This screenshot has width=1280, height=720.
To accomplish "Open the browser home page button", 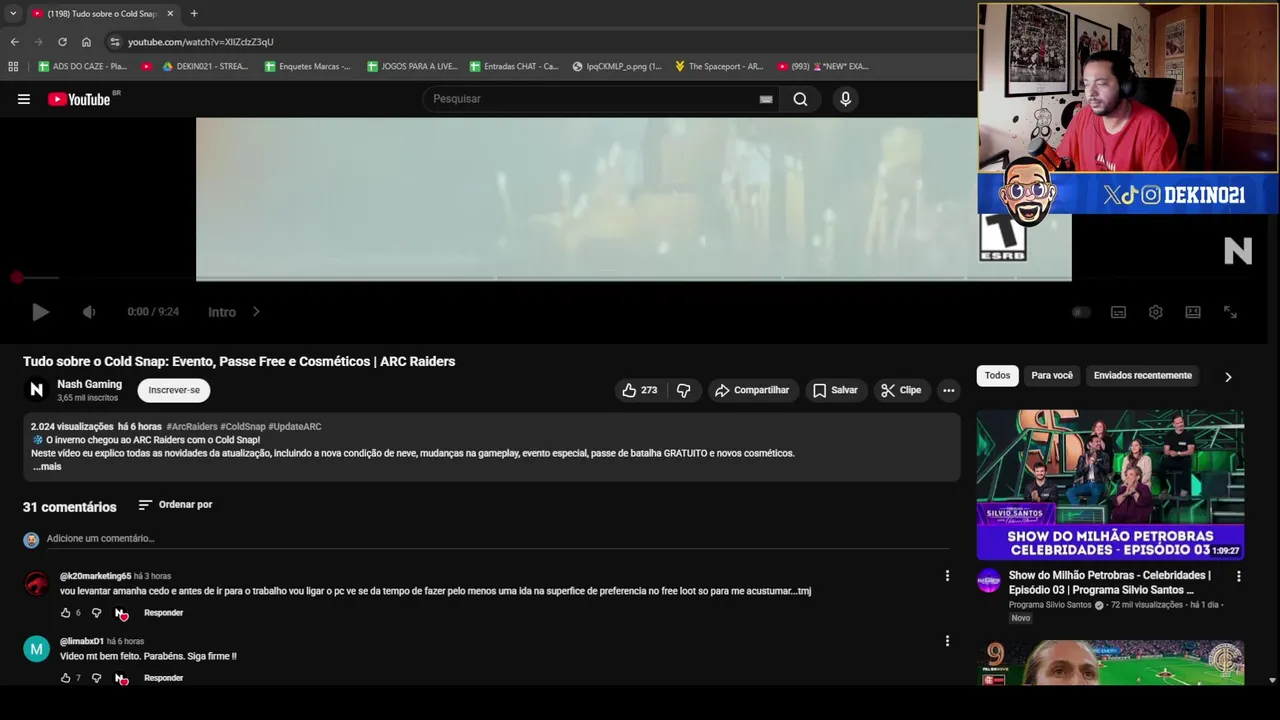I will tap(86, 42).
